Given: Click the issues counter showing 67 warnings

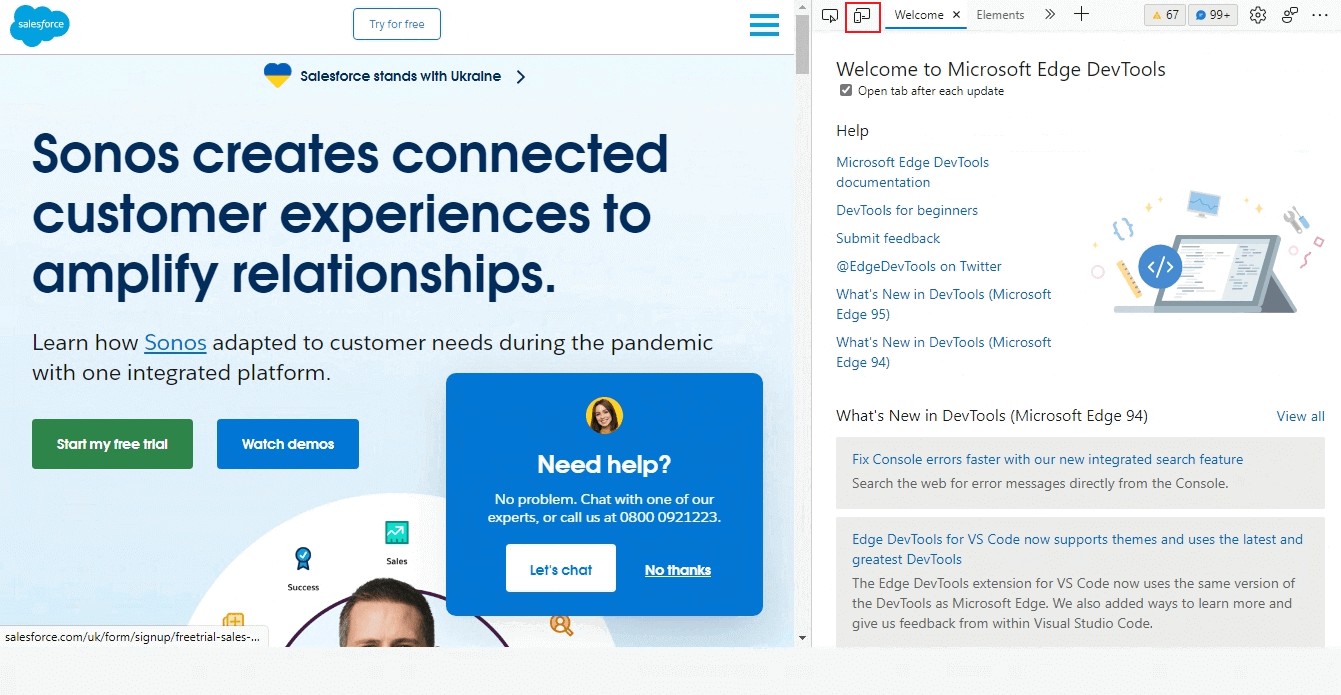Looking at the screenshot, I should coord(1164,15).
